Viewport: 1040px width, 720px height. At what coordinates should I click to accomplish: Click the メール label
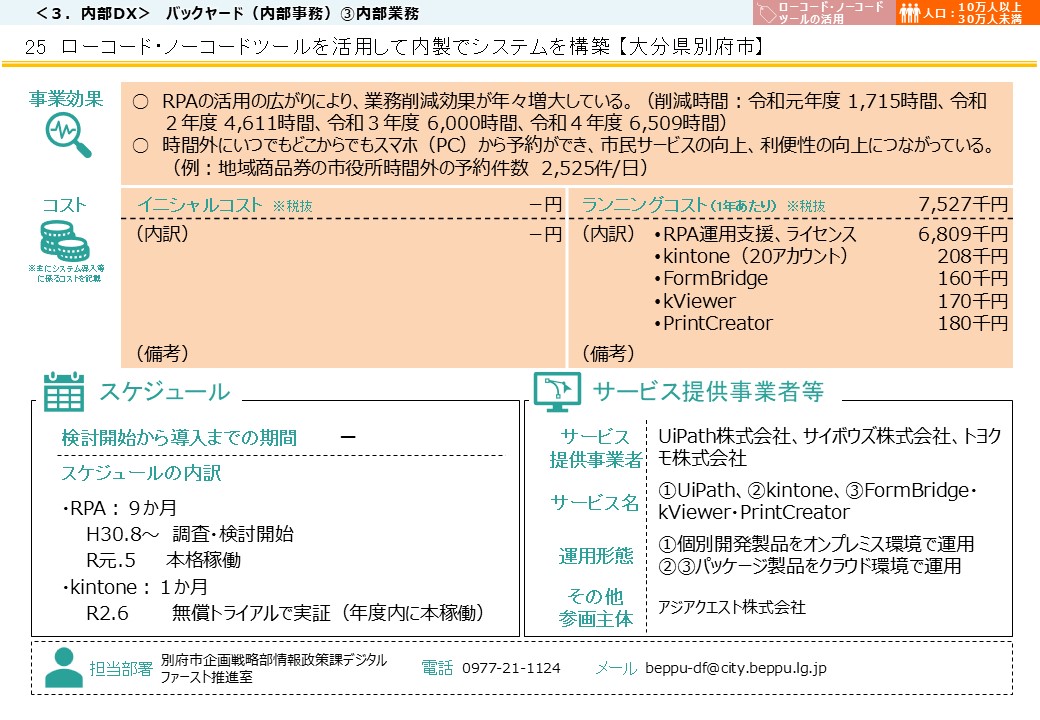pos(616,668)
